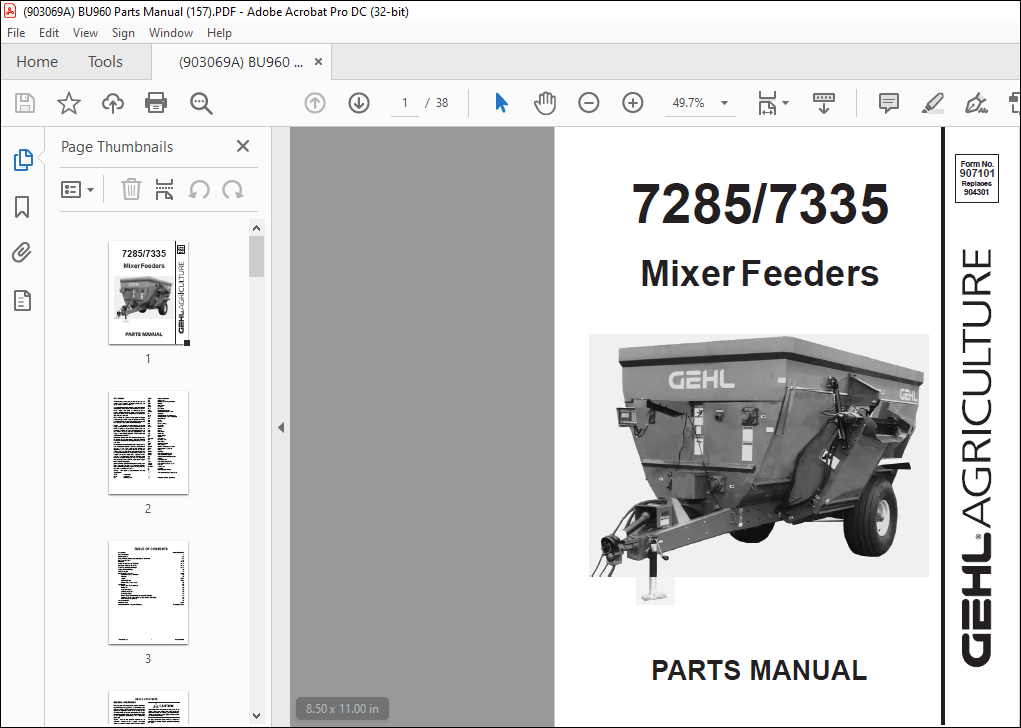Click the 'PARTS MANUAL' text

pyautogui.click(x=759, y=671)
